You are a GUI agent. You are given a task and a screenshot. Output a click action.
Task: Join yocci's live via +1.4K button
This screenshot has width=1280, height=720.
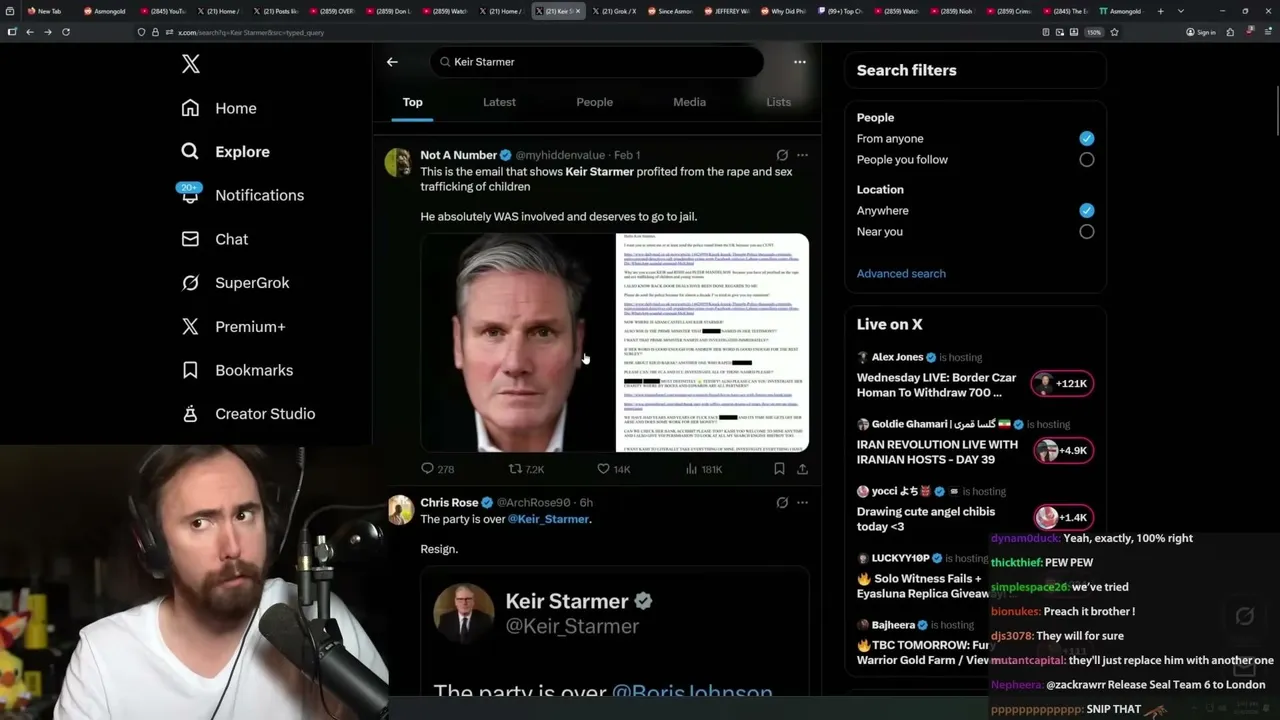coord(1063,518)
